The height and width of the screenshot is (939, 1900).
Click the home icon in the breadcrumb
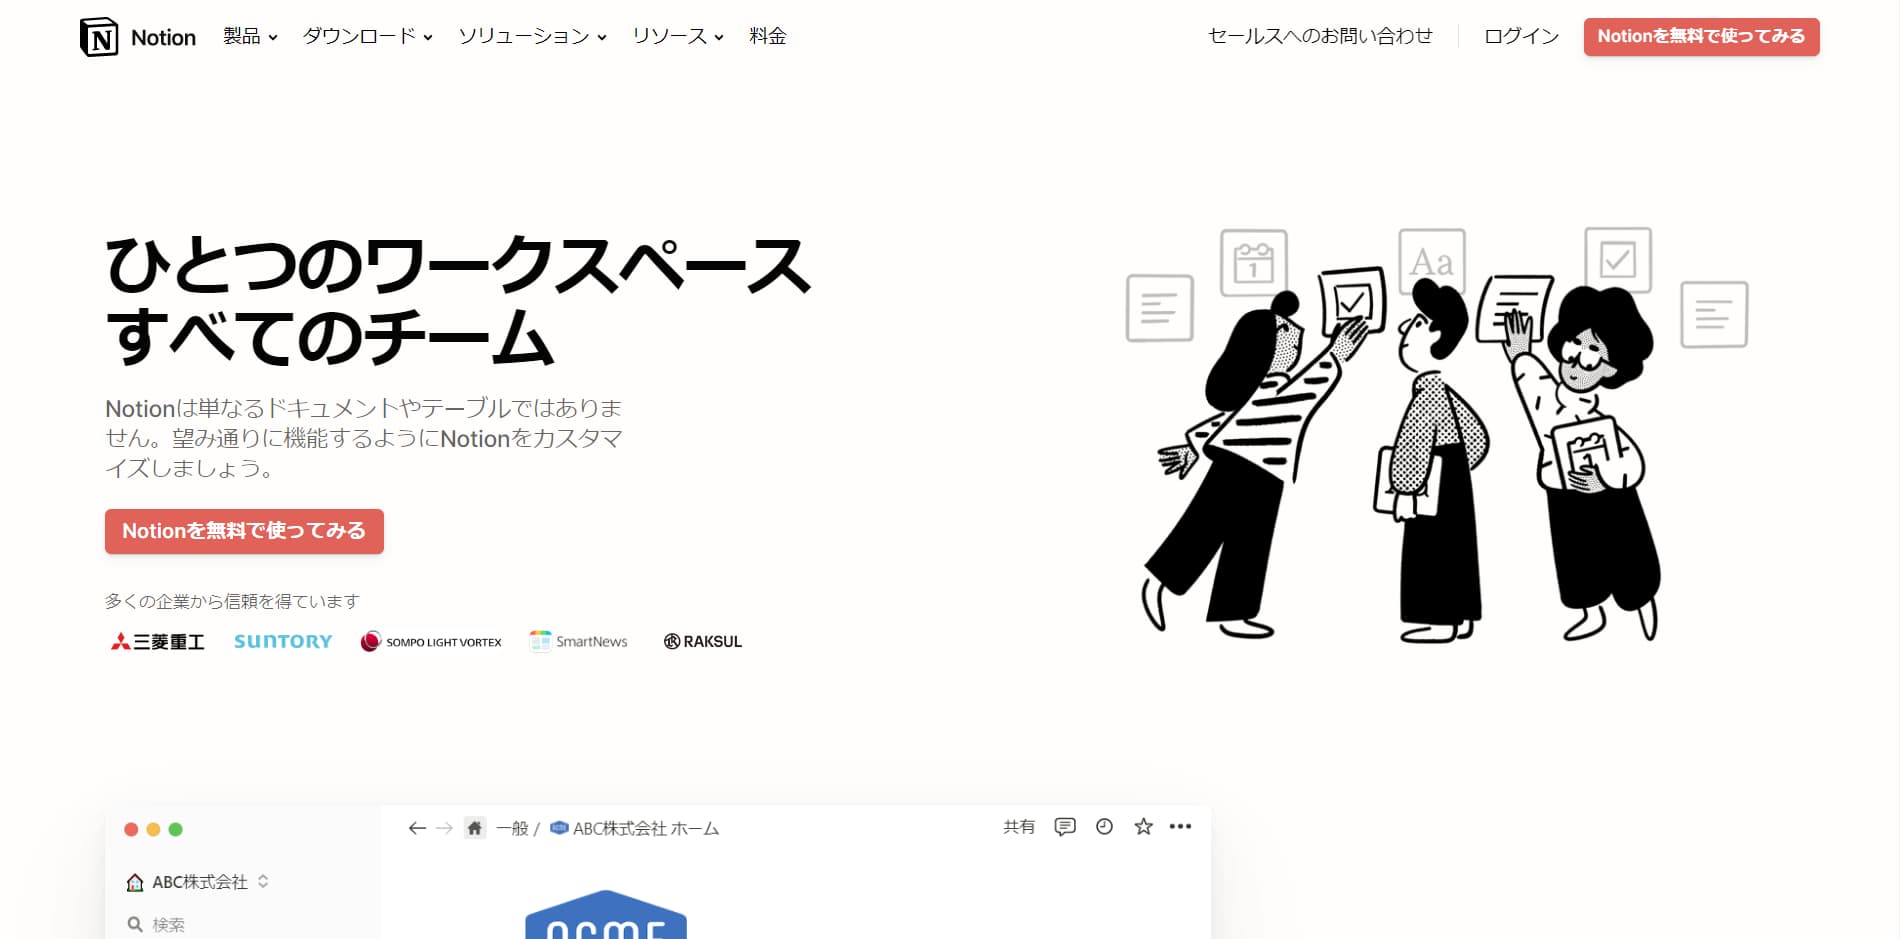click(x=475, y=828)
